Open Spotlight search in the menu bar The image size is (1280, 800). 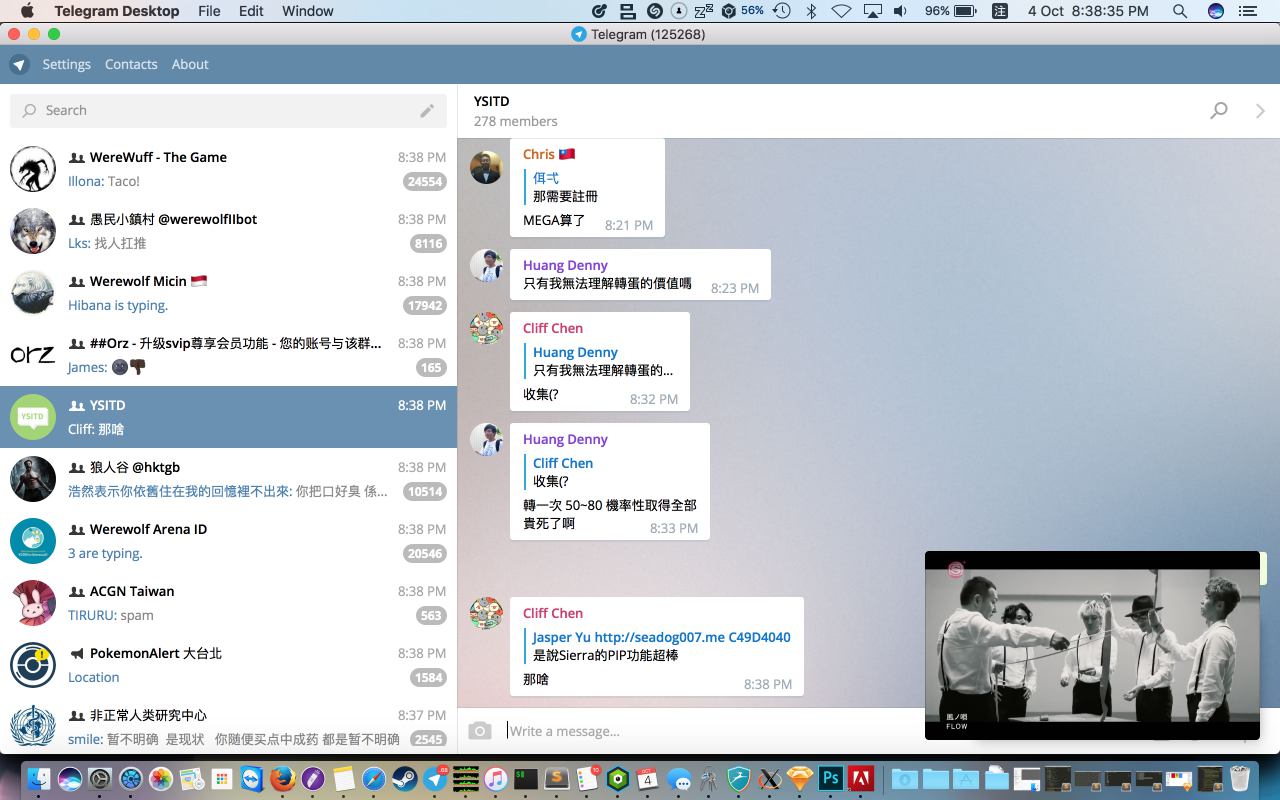click(1180, 11)
